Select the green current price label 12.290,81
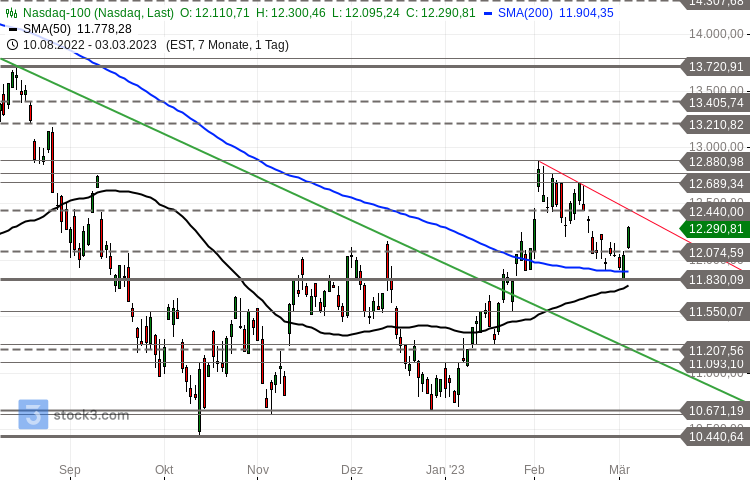Viewport: 750px width, 480px height. pos(715,229)
